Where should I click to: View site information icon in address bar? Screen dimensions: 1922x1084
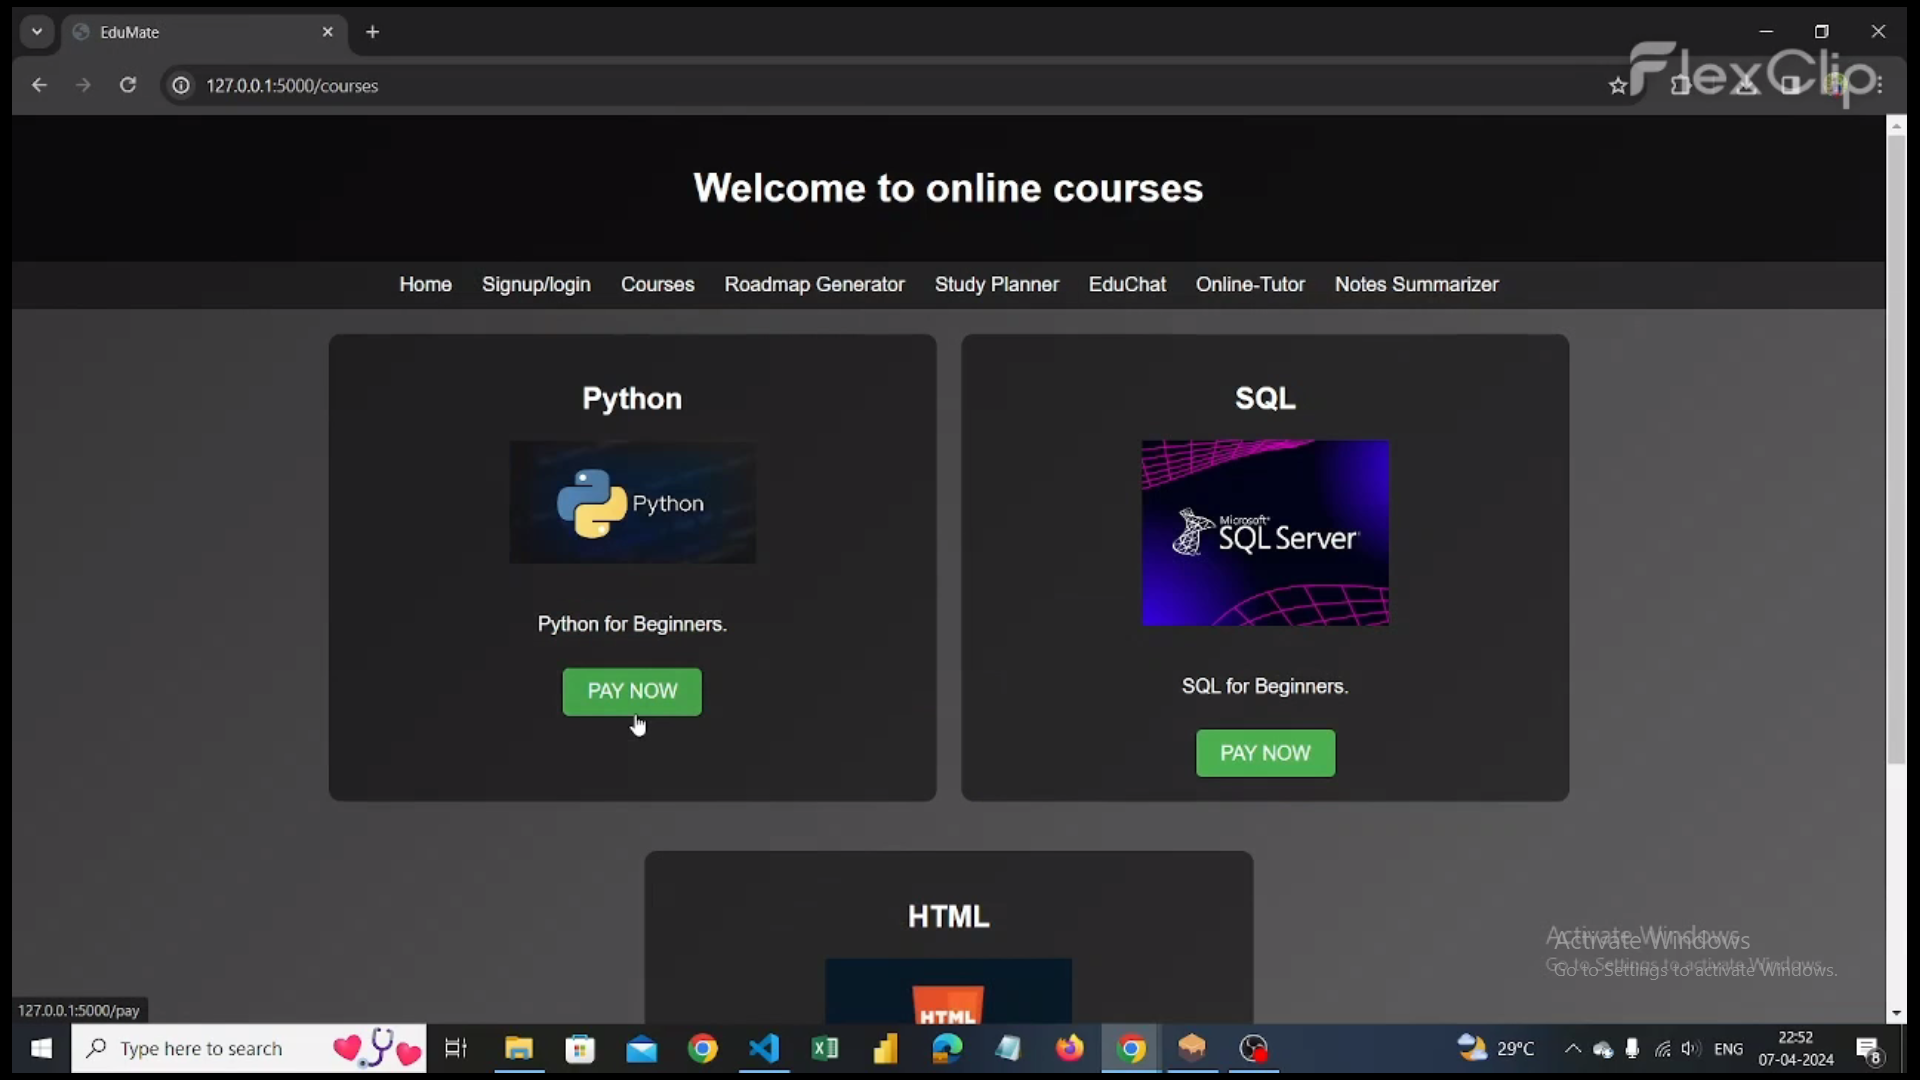click(x=181, y=86)
